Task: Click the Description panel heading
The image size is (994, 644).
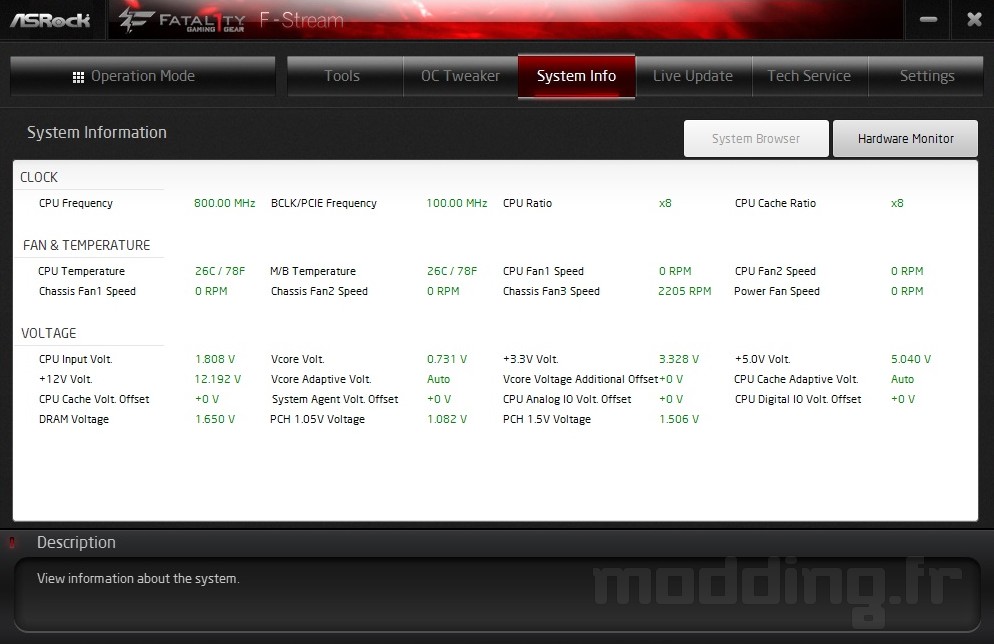Action: [76, 543]
